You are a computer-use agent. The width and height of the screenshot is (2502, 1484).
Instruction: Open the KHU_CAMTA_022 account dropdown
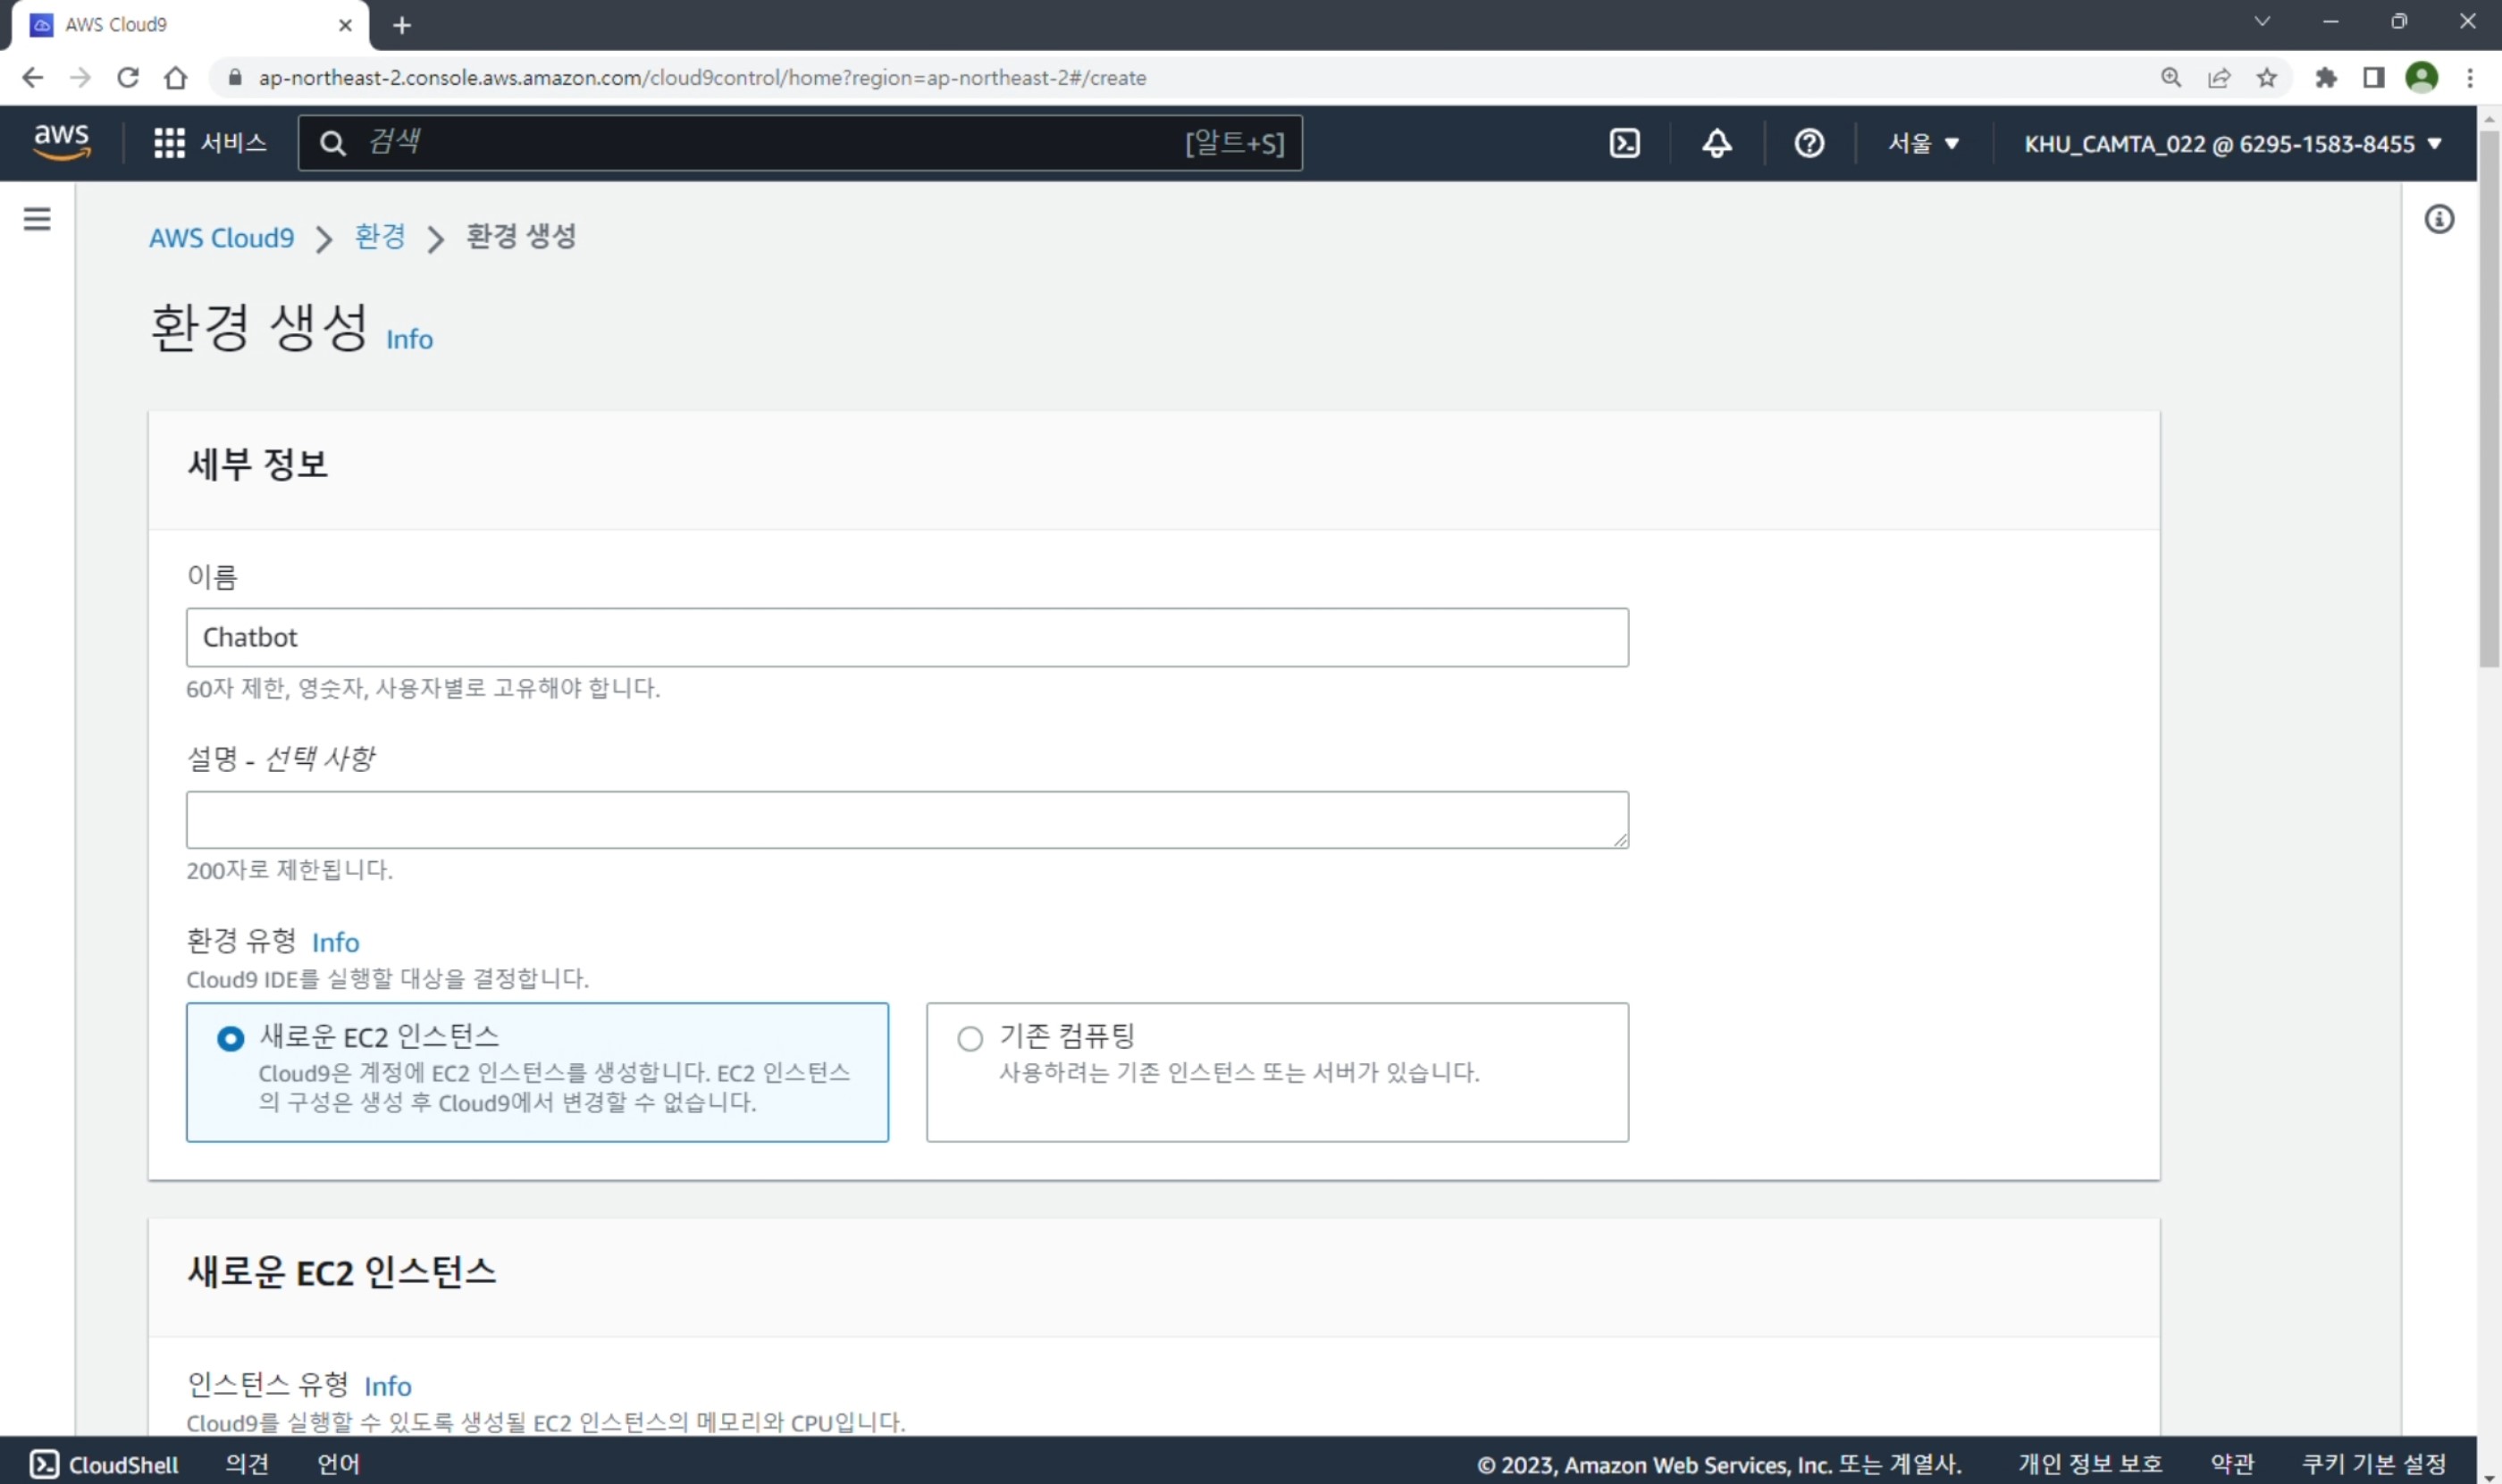click(2233, 143)
